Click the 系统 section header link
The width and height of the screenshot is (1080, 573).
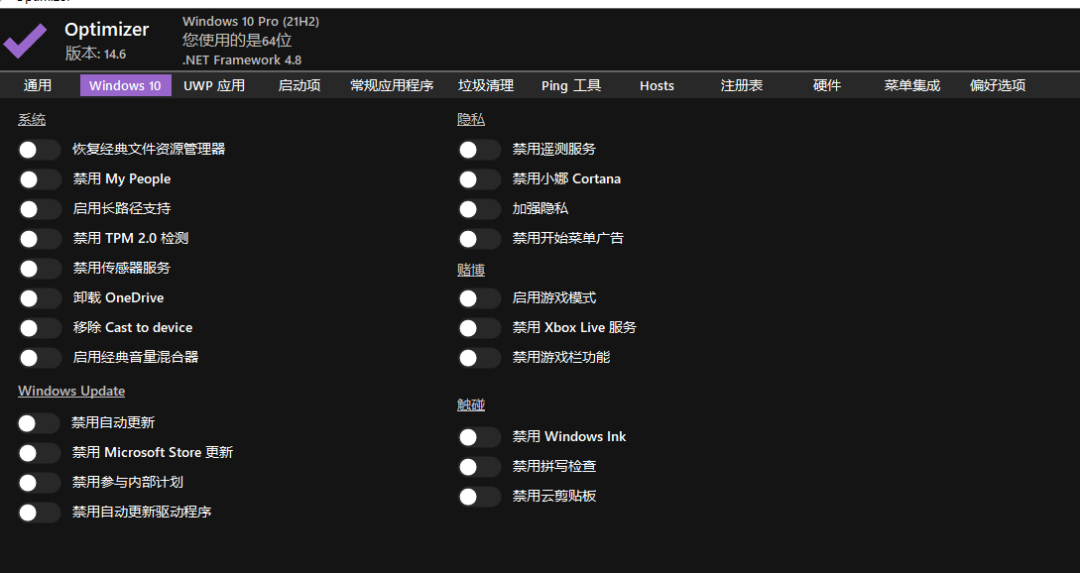coord(32,120)
